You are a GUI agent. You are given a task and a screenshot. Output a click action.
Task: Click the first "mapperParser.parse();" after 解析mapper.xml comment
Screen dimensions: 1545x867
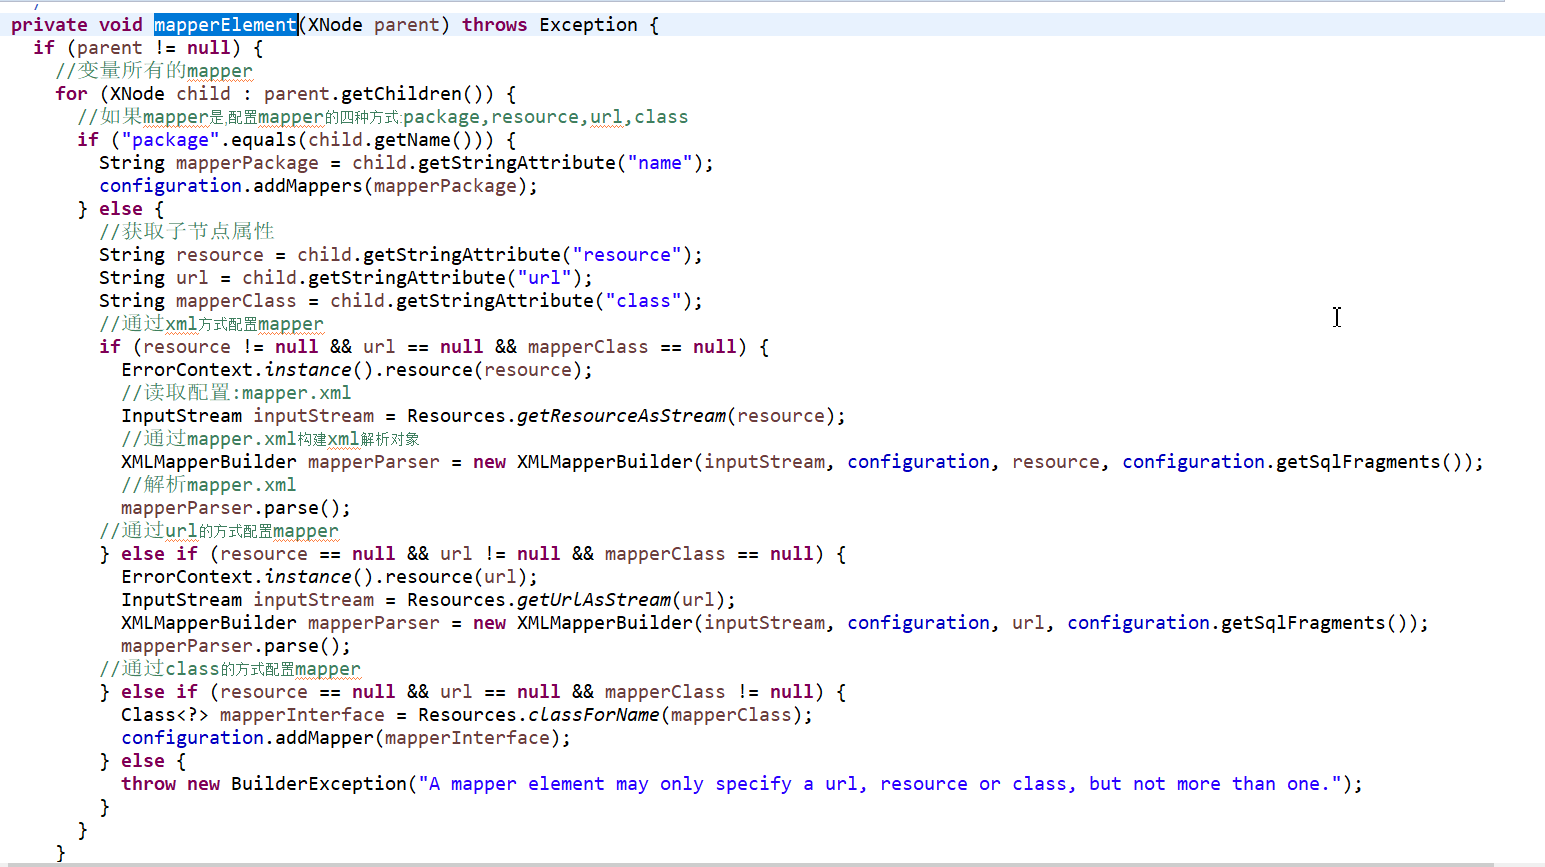(x=236, y=508)
